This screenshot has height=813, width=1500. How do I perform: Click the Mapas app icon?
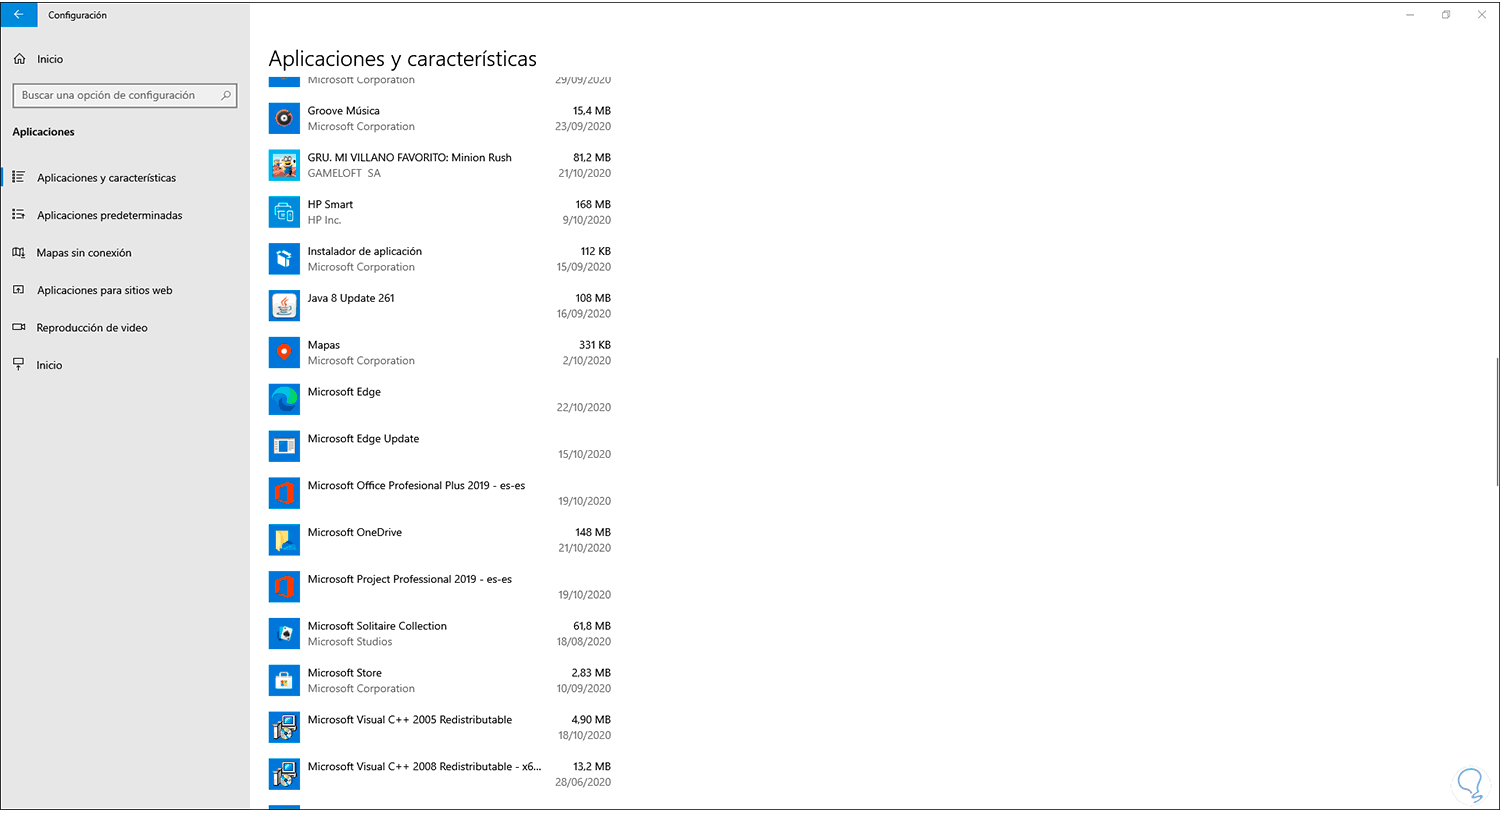tap(284, 353)
